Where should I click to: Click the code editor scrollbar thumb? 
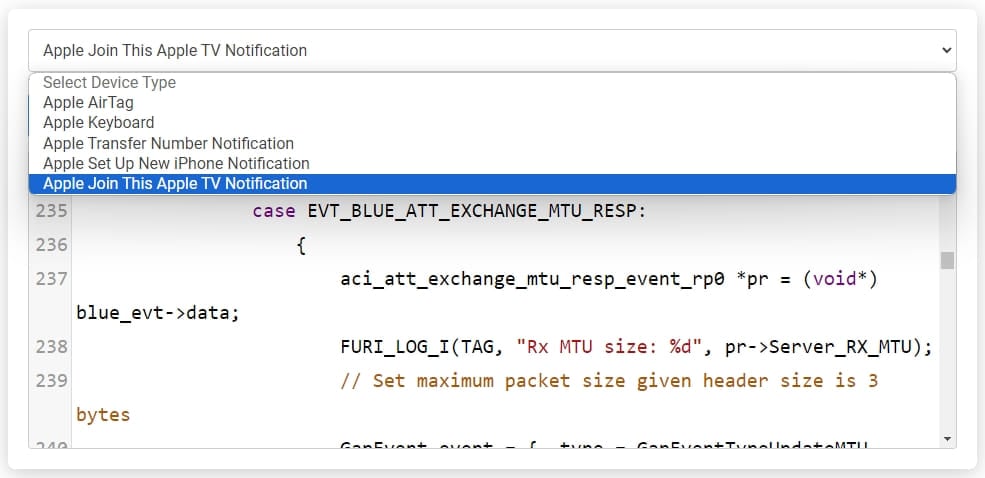click(947, 261)
